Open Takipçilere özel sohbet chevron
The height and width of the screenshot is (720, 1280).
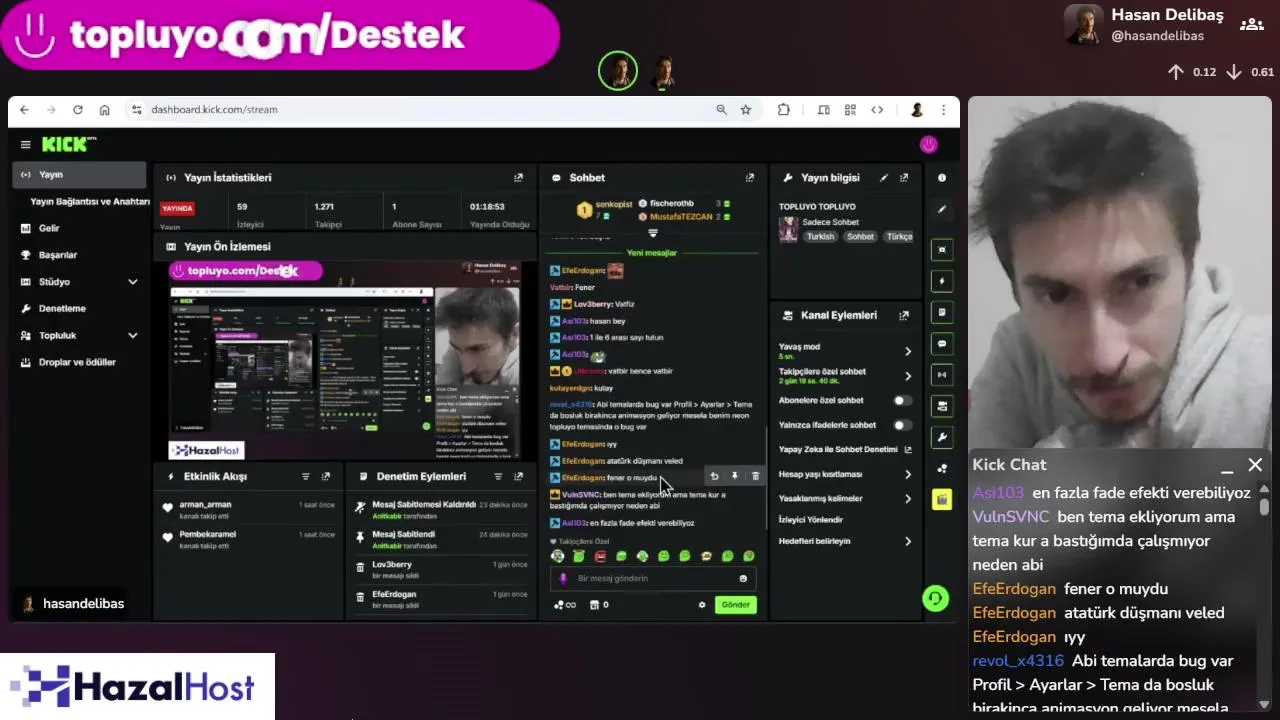(x=908, y=376)
